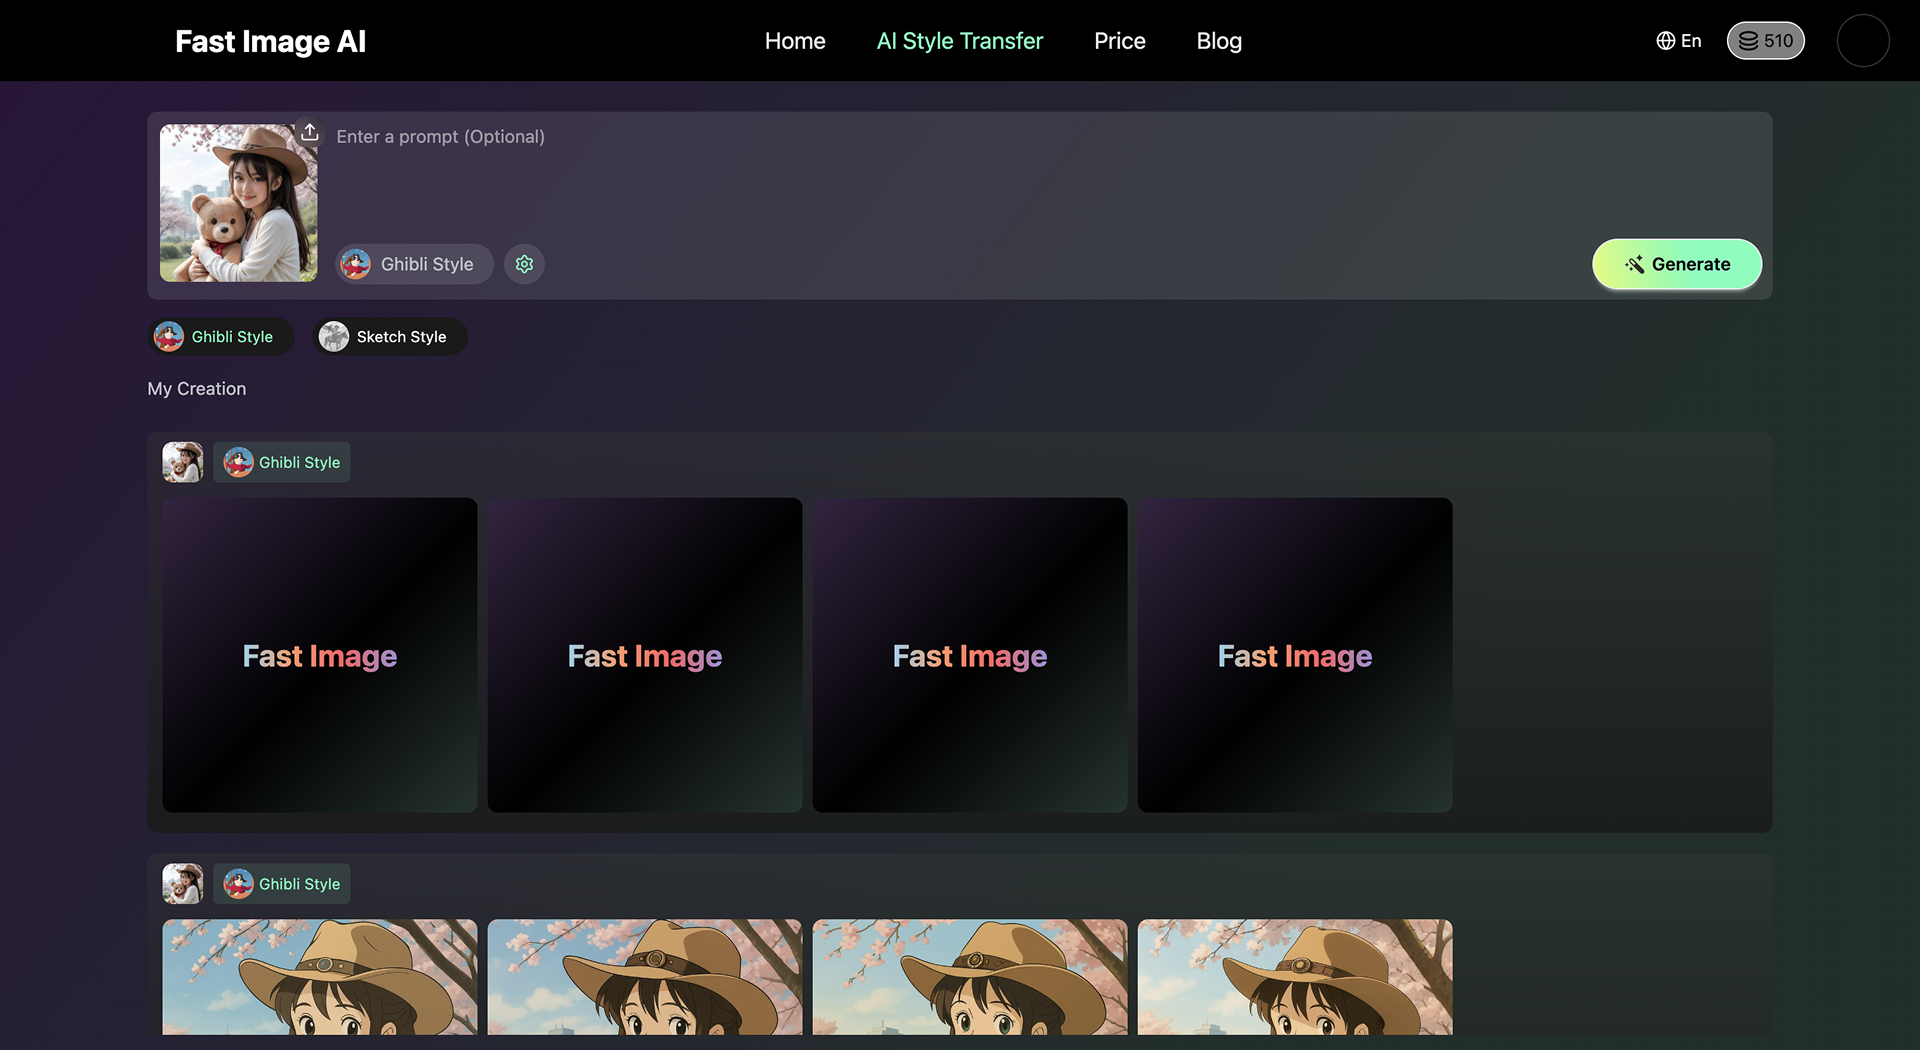Open the first generated Ghibli image thumbnail
Image resolution: width=1920 pixels, height=1050 pixels.
click(x=320, y=976)
